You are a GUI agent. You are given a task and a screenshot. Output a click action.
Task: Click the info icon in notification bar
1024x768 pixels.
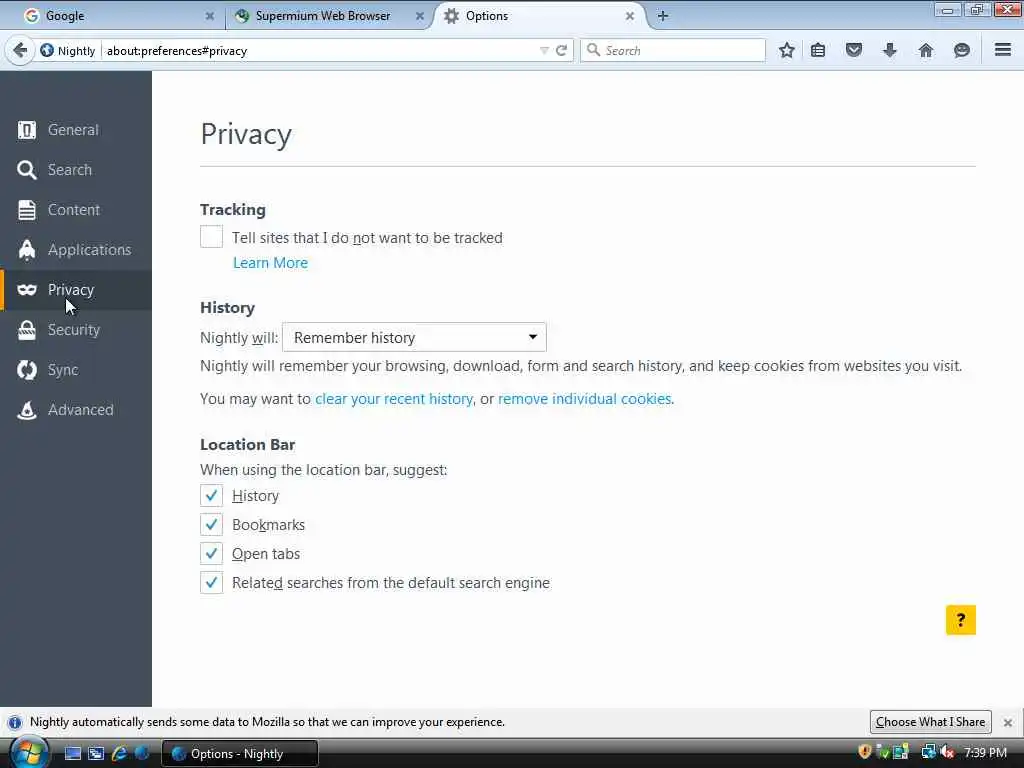coord(14,722)
